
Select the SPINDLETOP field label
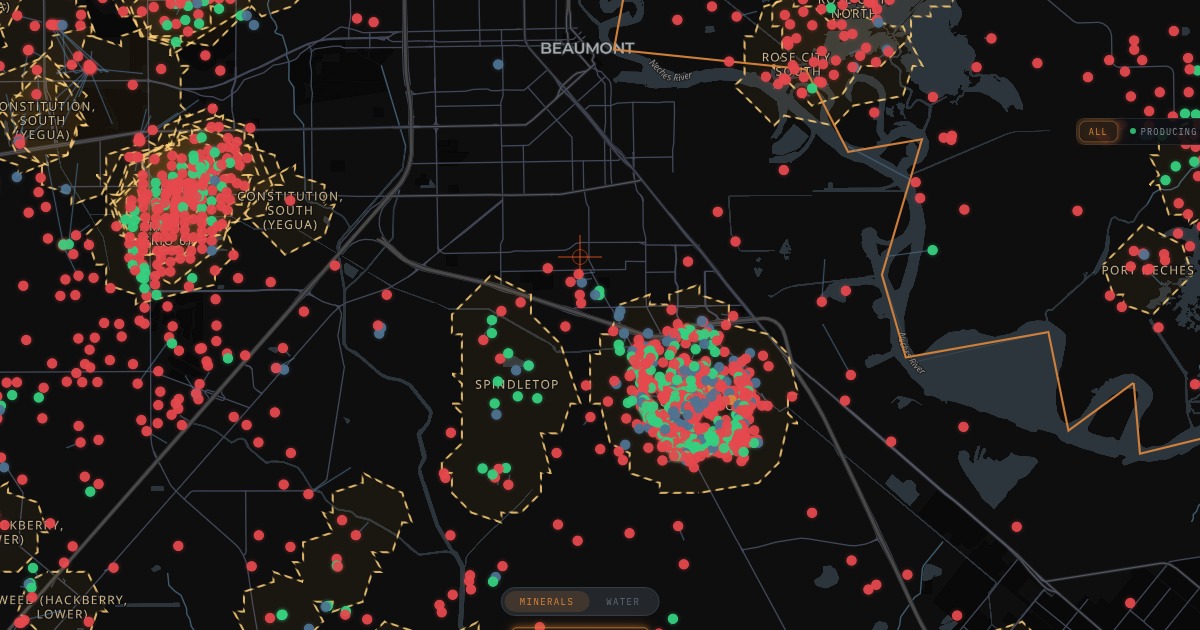pos(517,384)
